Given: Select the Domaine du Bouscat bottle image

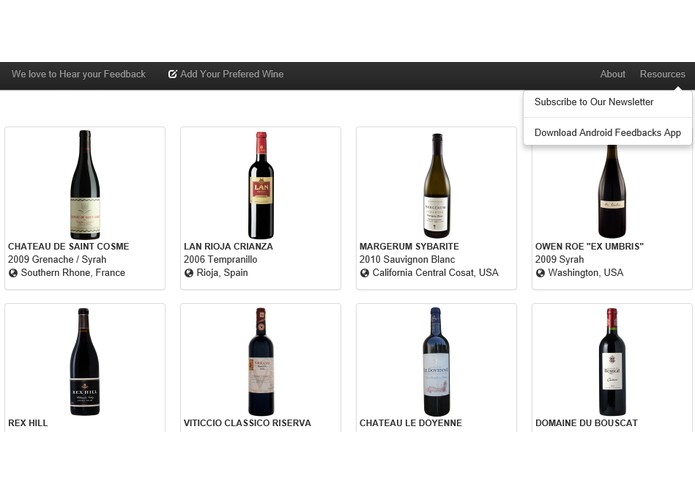Looking at the screenshot, I should coord(612,362).
